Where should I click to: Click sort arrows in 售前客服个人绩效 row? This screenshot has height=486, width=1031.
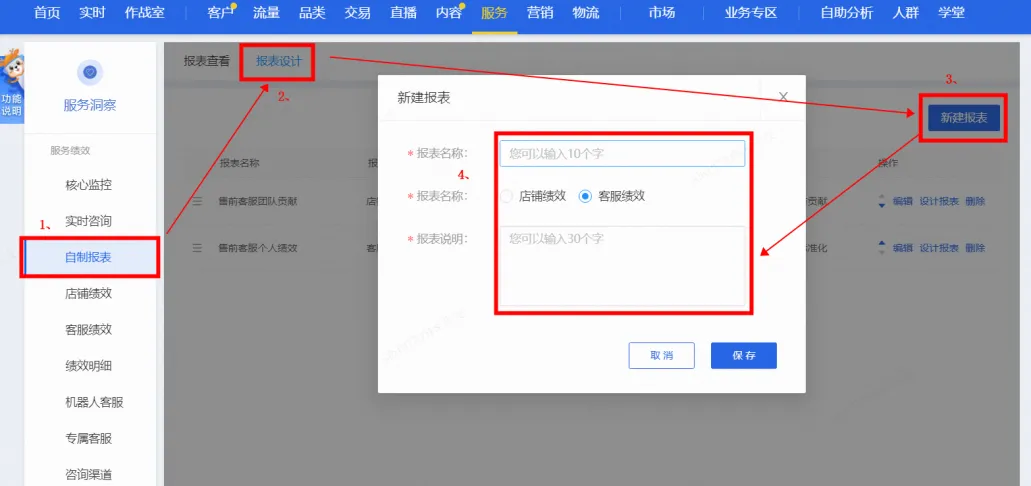coord(882,248)
